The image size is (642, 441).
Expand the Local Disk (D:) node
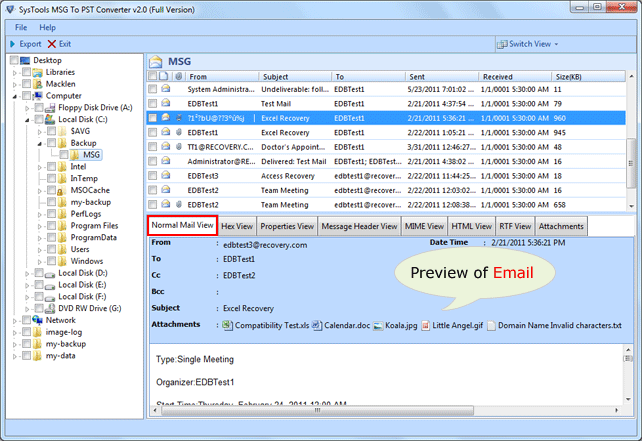coord(27,274)
